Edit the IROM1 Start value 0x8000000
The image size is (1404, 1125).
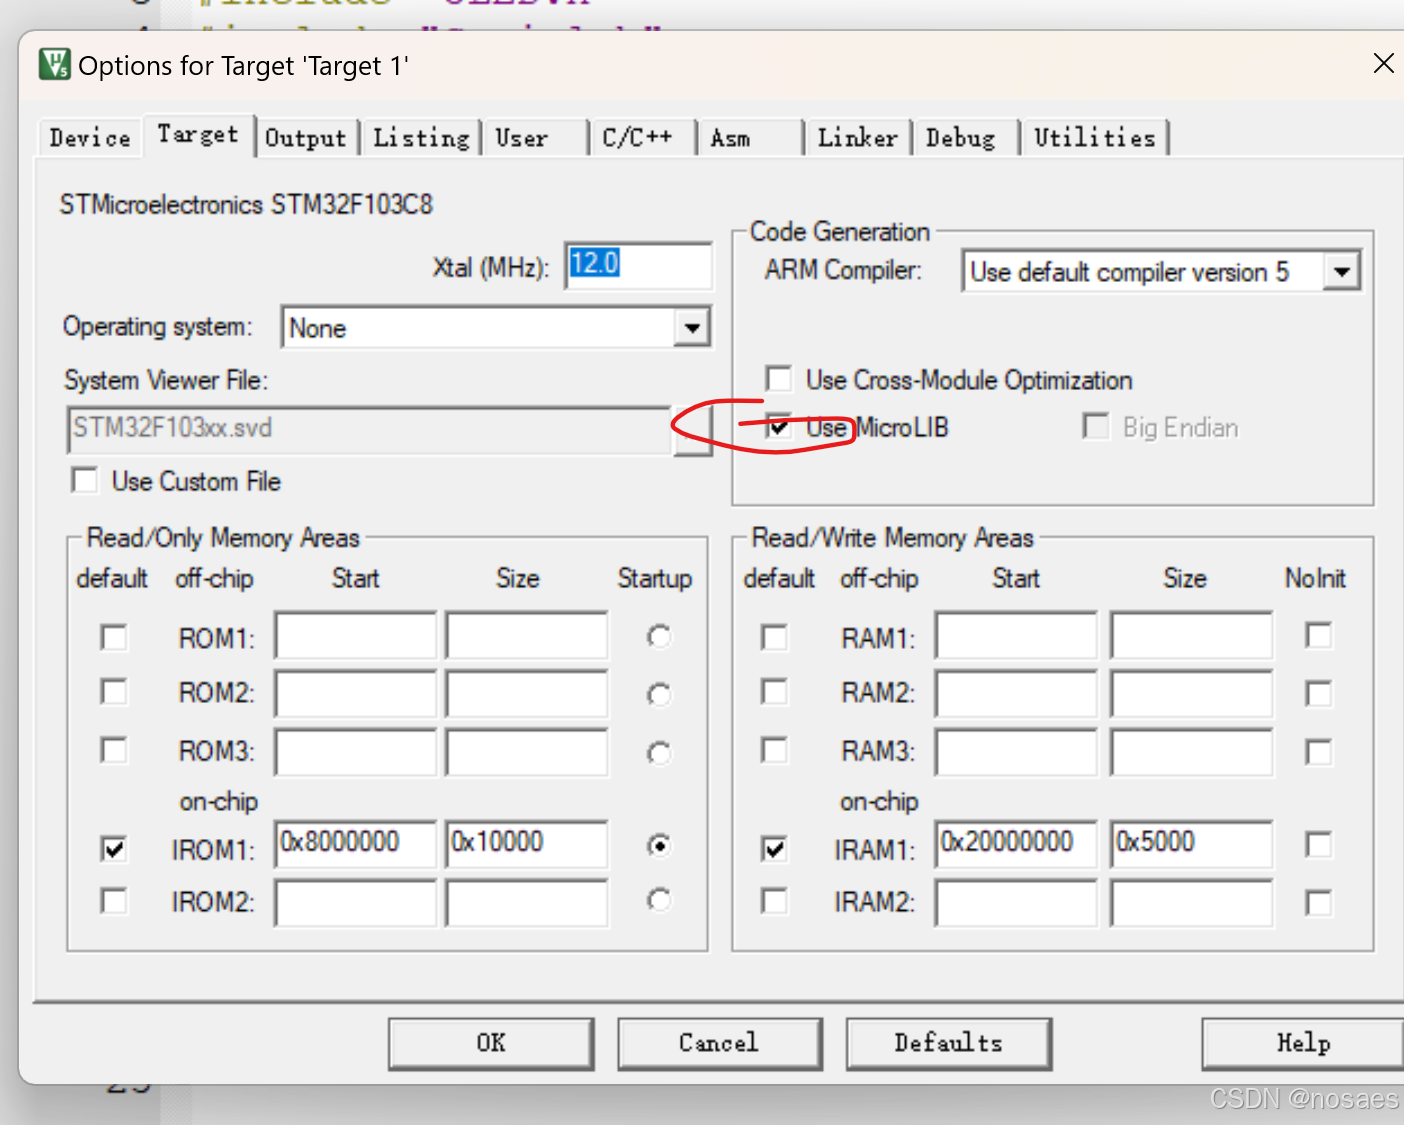(356, 844)
